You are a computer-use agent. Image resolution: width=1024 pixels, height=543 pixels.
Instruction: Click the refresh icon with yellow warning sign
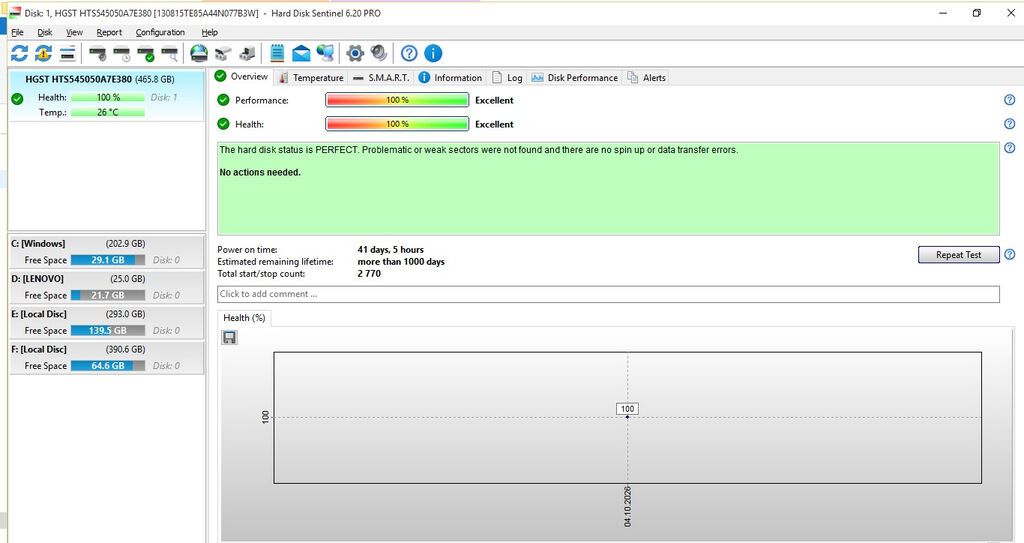point(44,53)
